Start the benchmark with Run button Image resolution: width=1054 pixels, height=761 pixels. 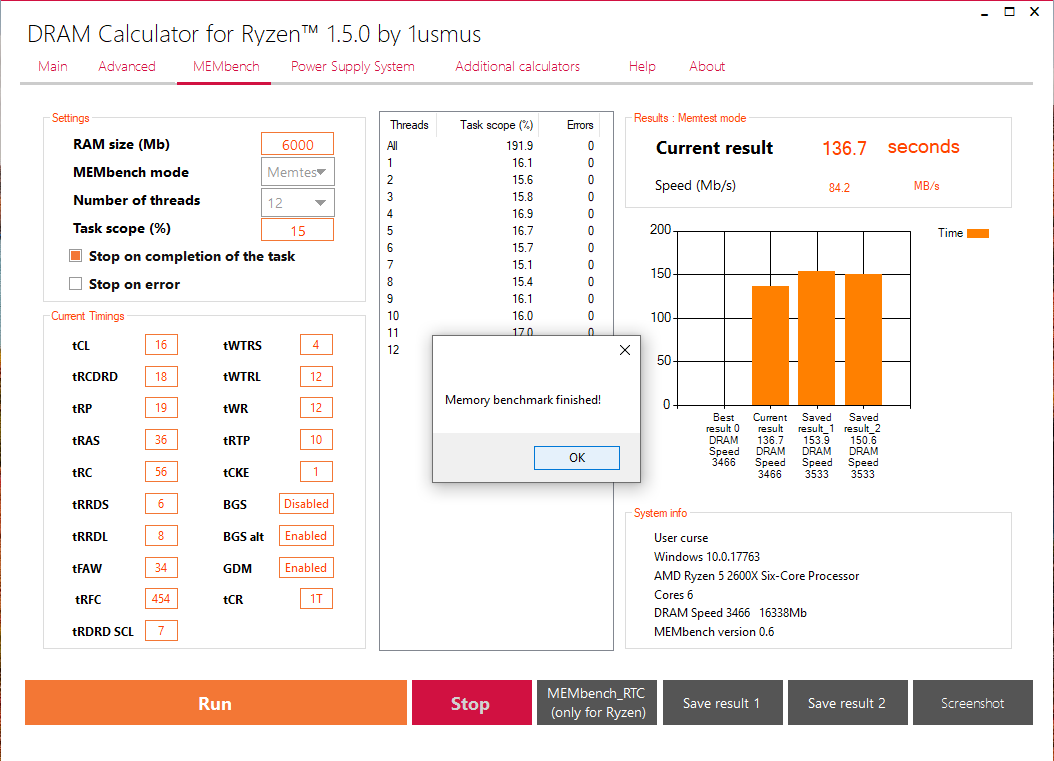click(x=216, y=703)
